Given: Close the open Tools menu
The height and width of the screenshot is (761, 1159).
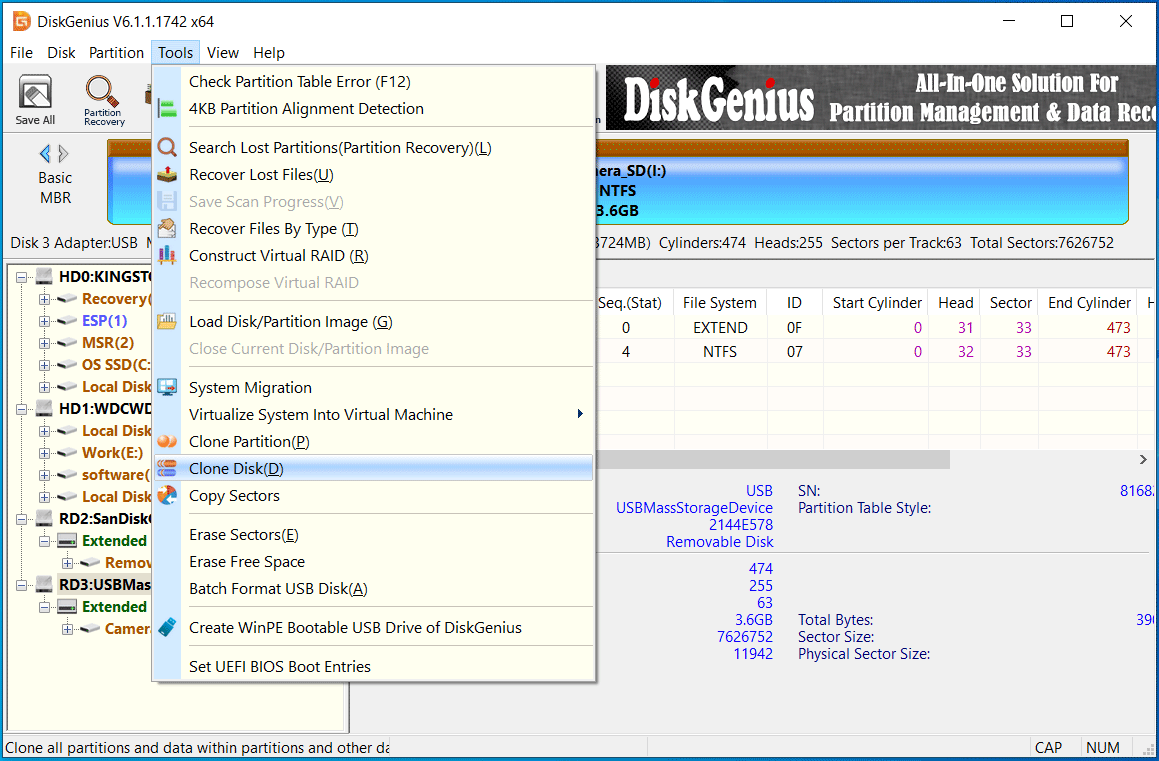Looking at the screenshot, I should [x=175, y=52].
